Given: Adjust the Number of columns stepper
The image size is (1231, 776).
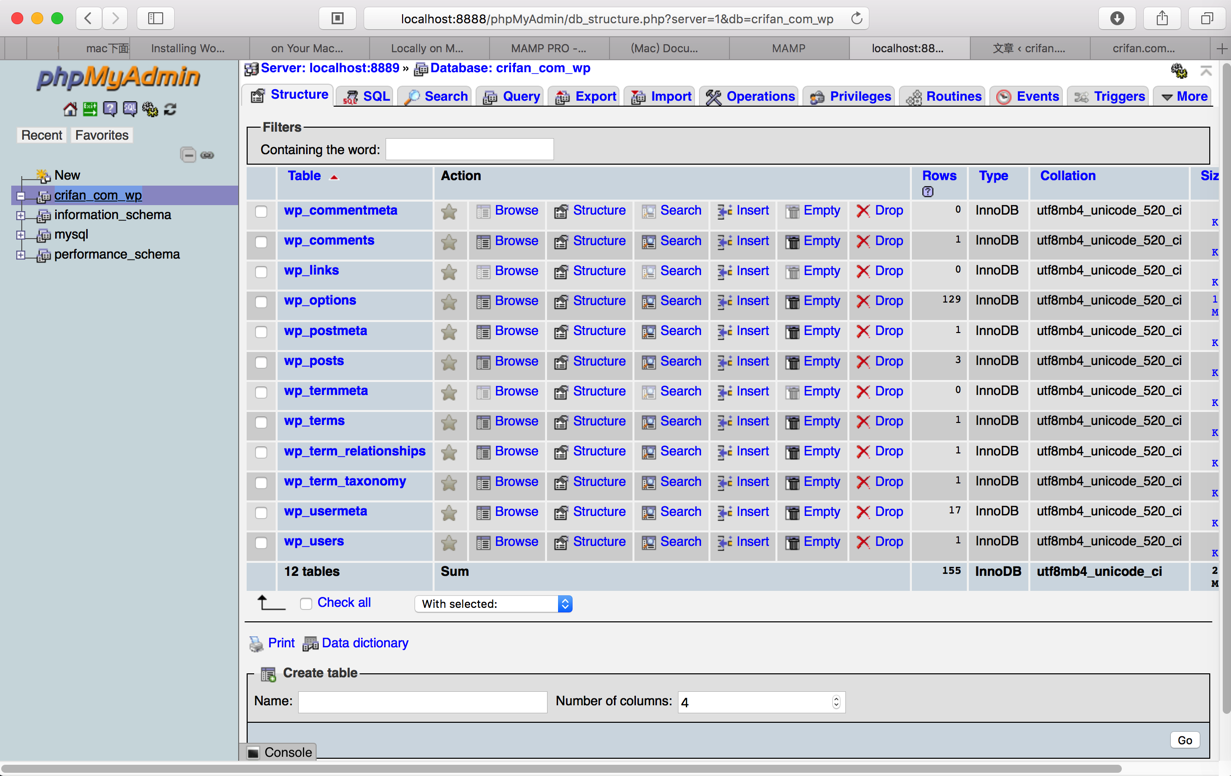Looking at the screenshot, I should coord(836,702).
